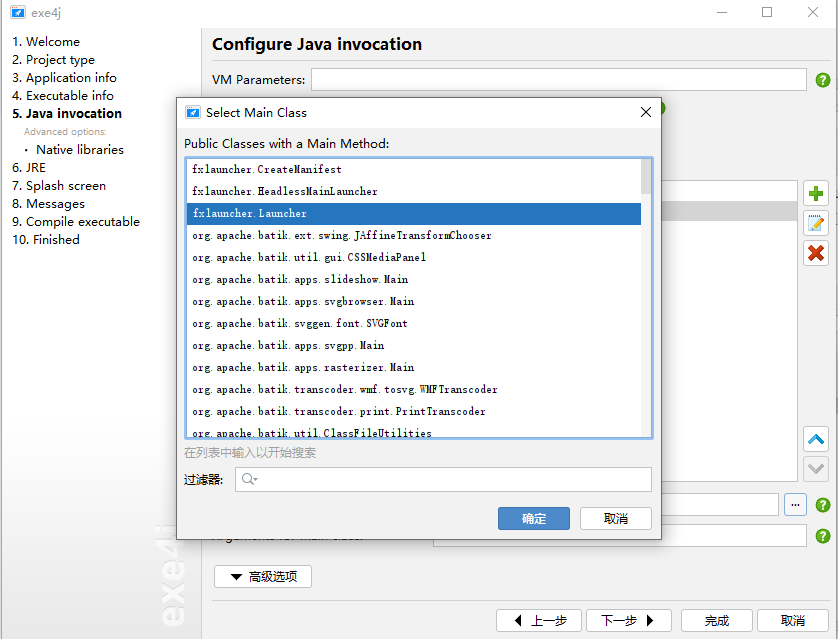Open step 4. Executable info
The image size is (838, 639).
click(63, 96)
